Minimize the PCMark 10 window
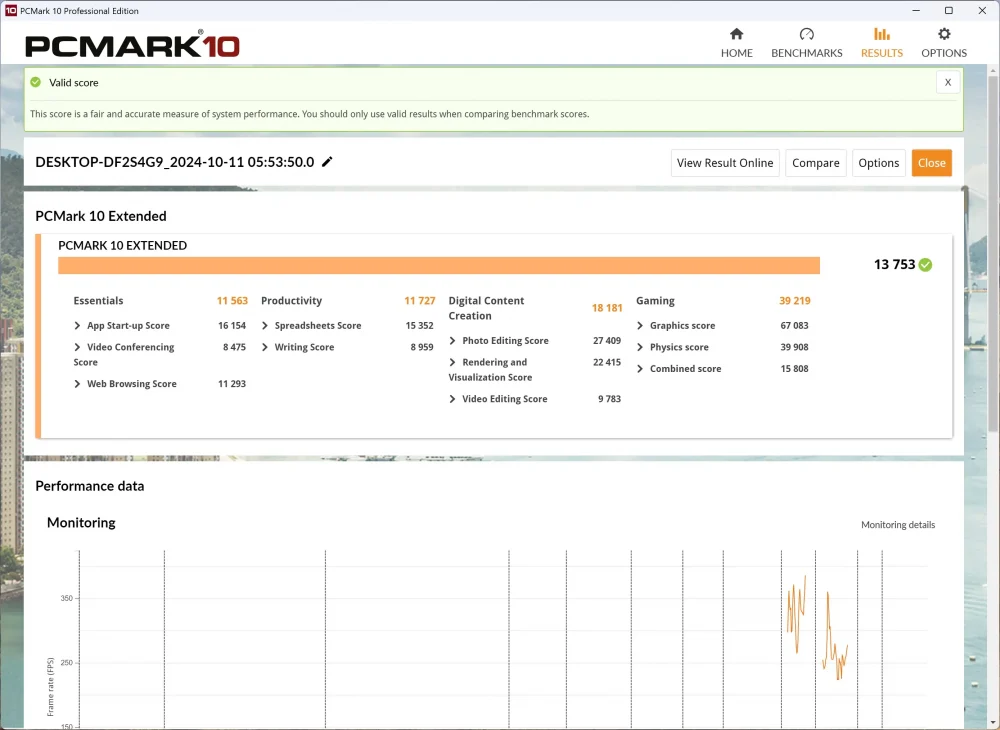Image resolution: width=1000 pixels, height=730 pixels. pos(916,11)
